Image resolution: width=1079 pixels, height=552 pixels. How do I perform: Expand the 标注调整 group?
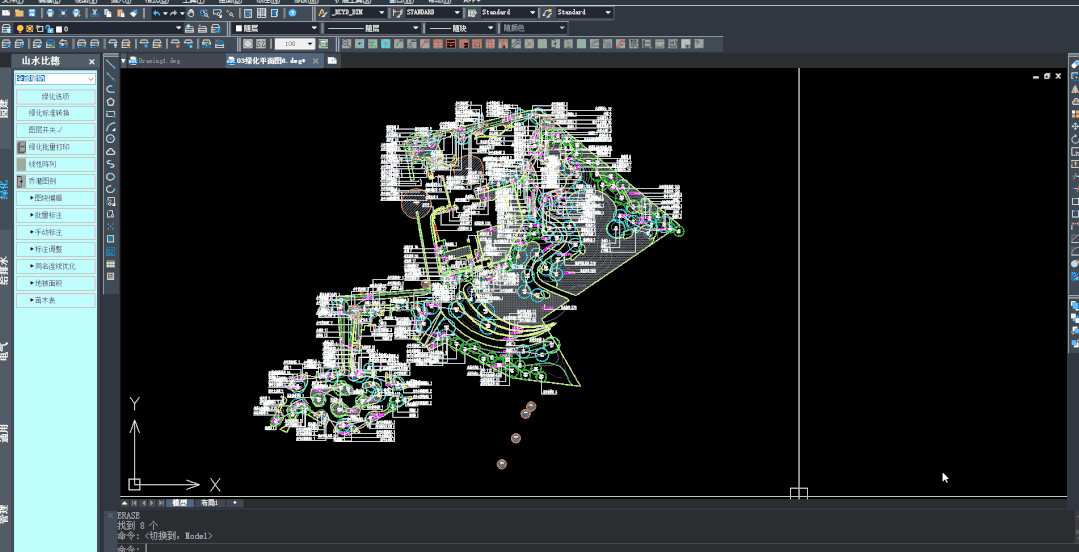[56, 249]
